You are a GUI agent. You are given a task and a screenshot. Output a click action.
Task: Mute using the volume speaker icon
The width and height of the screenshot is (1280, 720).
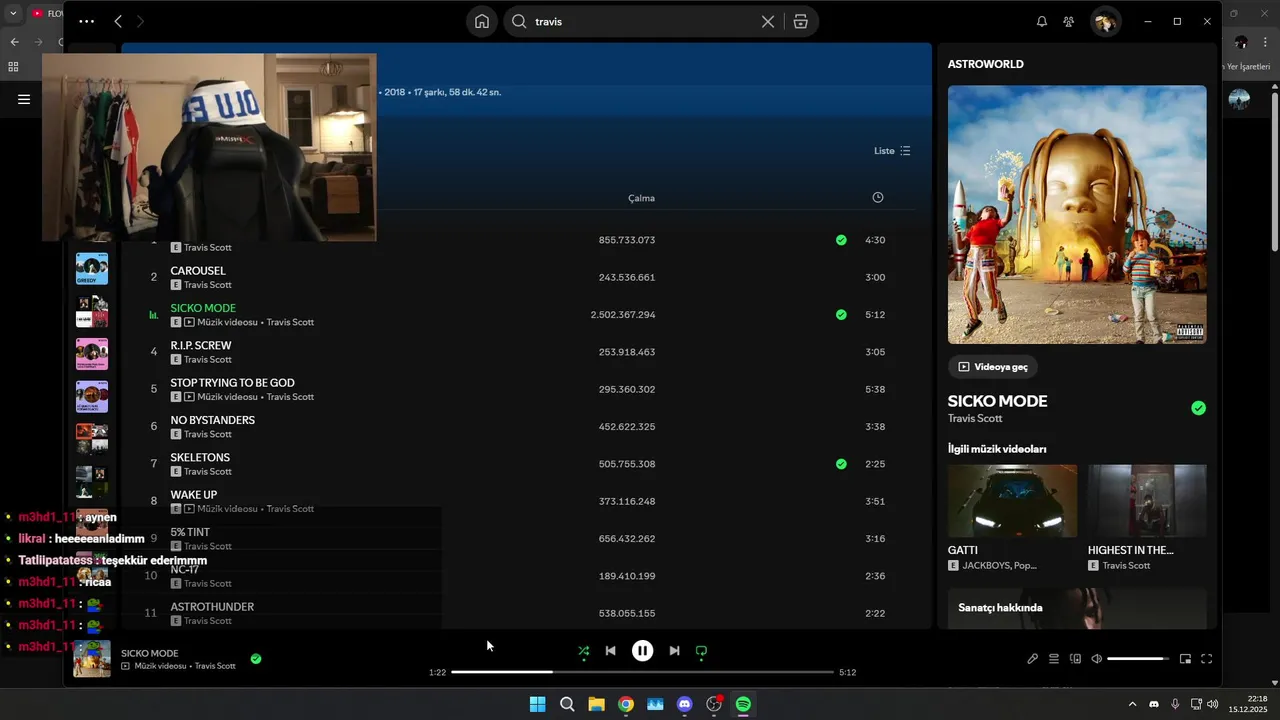tap(1097, 659)
